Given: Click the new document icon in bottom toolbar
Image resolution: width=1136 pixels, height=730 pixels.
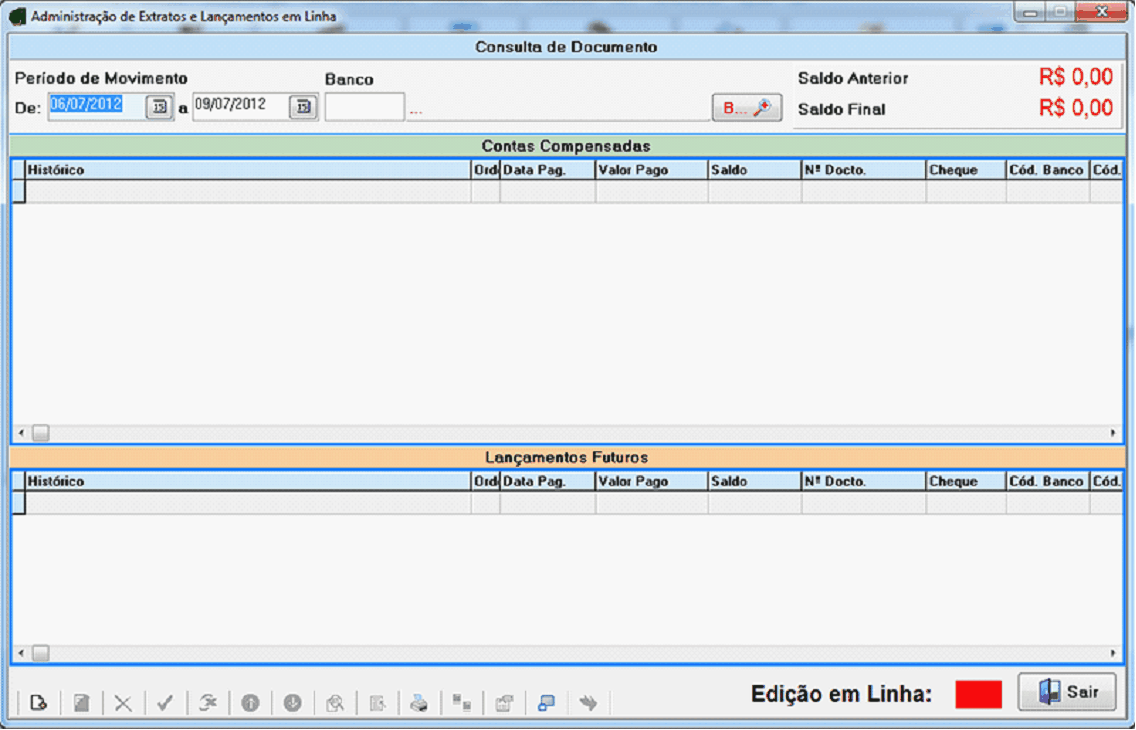Looking at the screenshot, I should pyautogui.click(x=39, y=703).
